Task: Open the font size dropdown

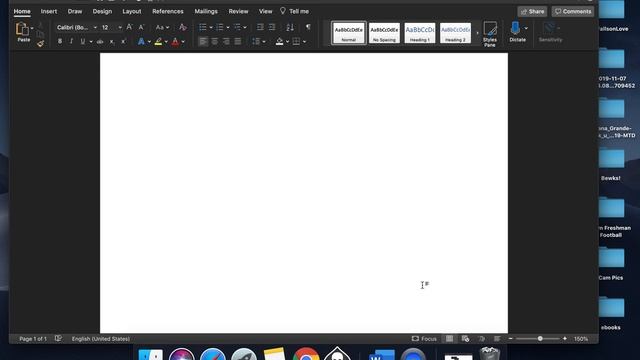Action: pos(120,27)
